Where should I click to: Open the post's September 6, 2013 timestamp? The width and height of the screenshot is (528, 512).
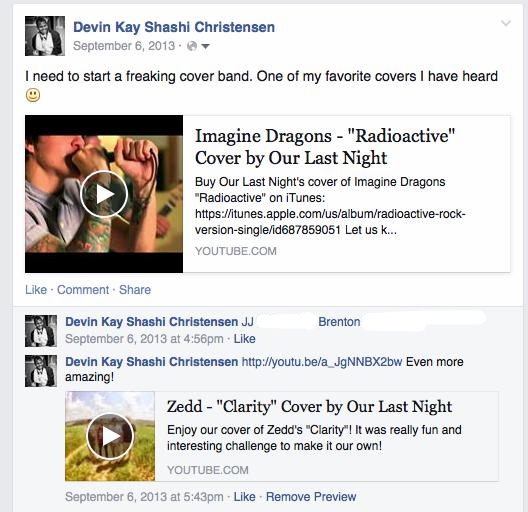coord(124,46)
